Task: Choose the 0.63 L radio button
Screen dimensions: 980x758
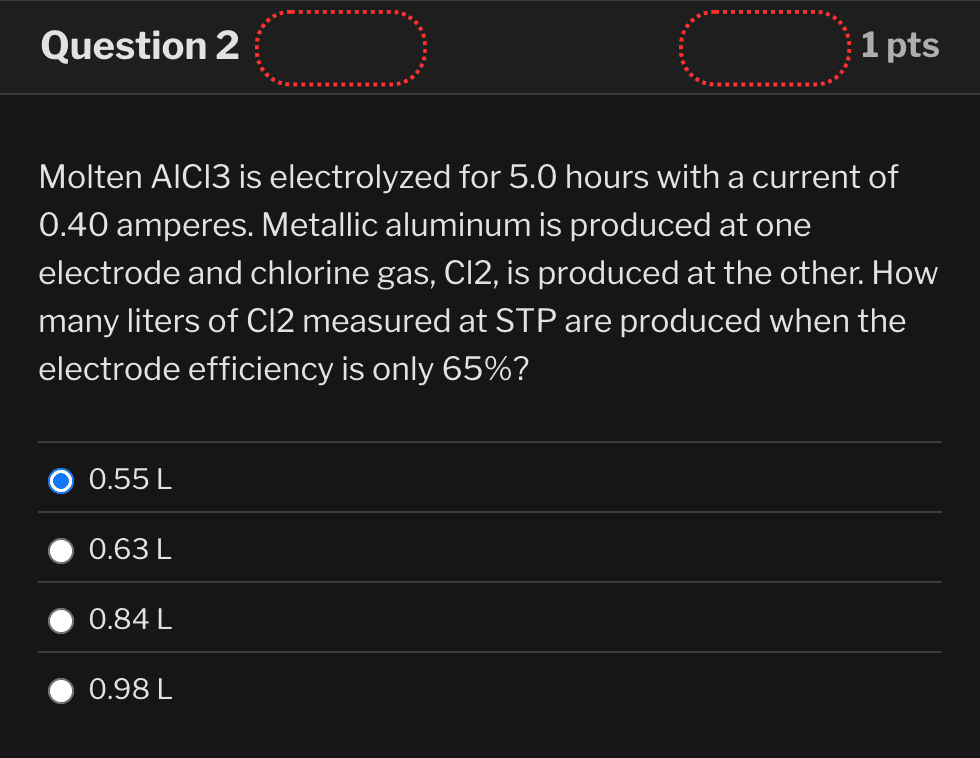Action: (x=62, y=550)
